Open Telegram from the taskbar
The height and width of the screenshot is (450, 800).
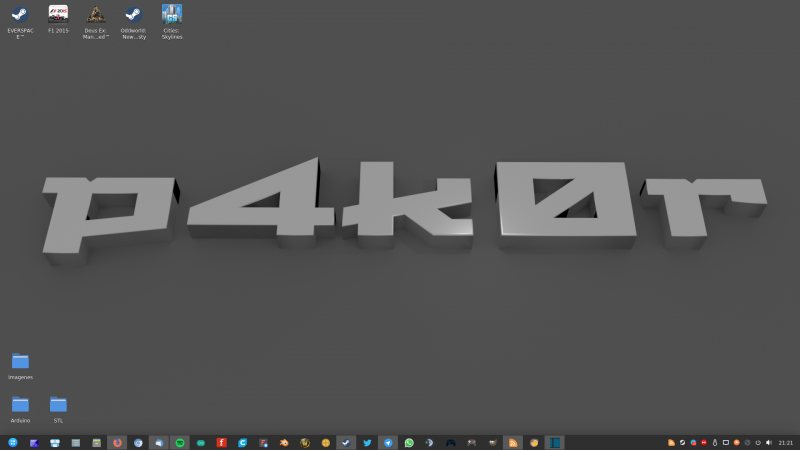tap(388, 442)
